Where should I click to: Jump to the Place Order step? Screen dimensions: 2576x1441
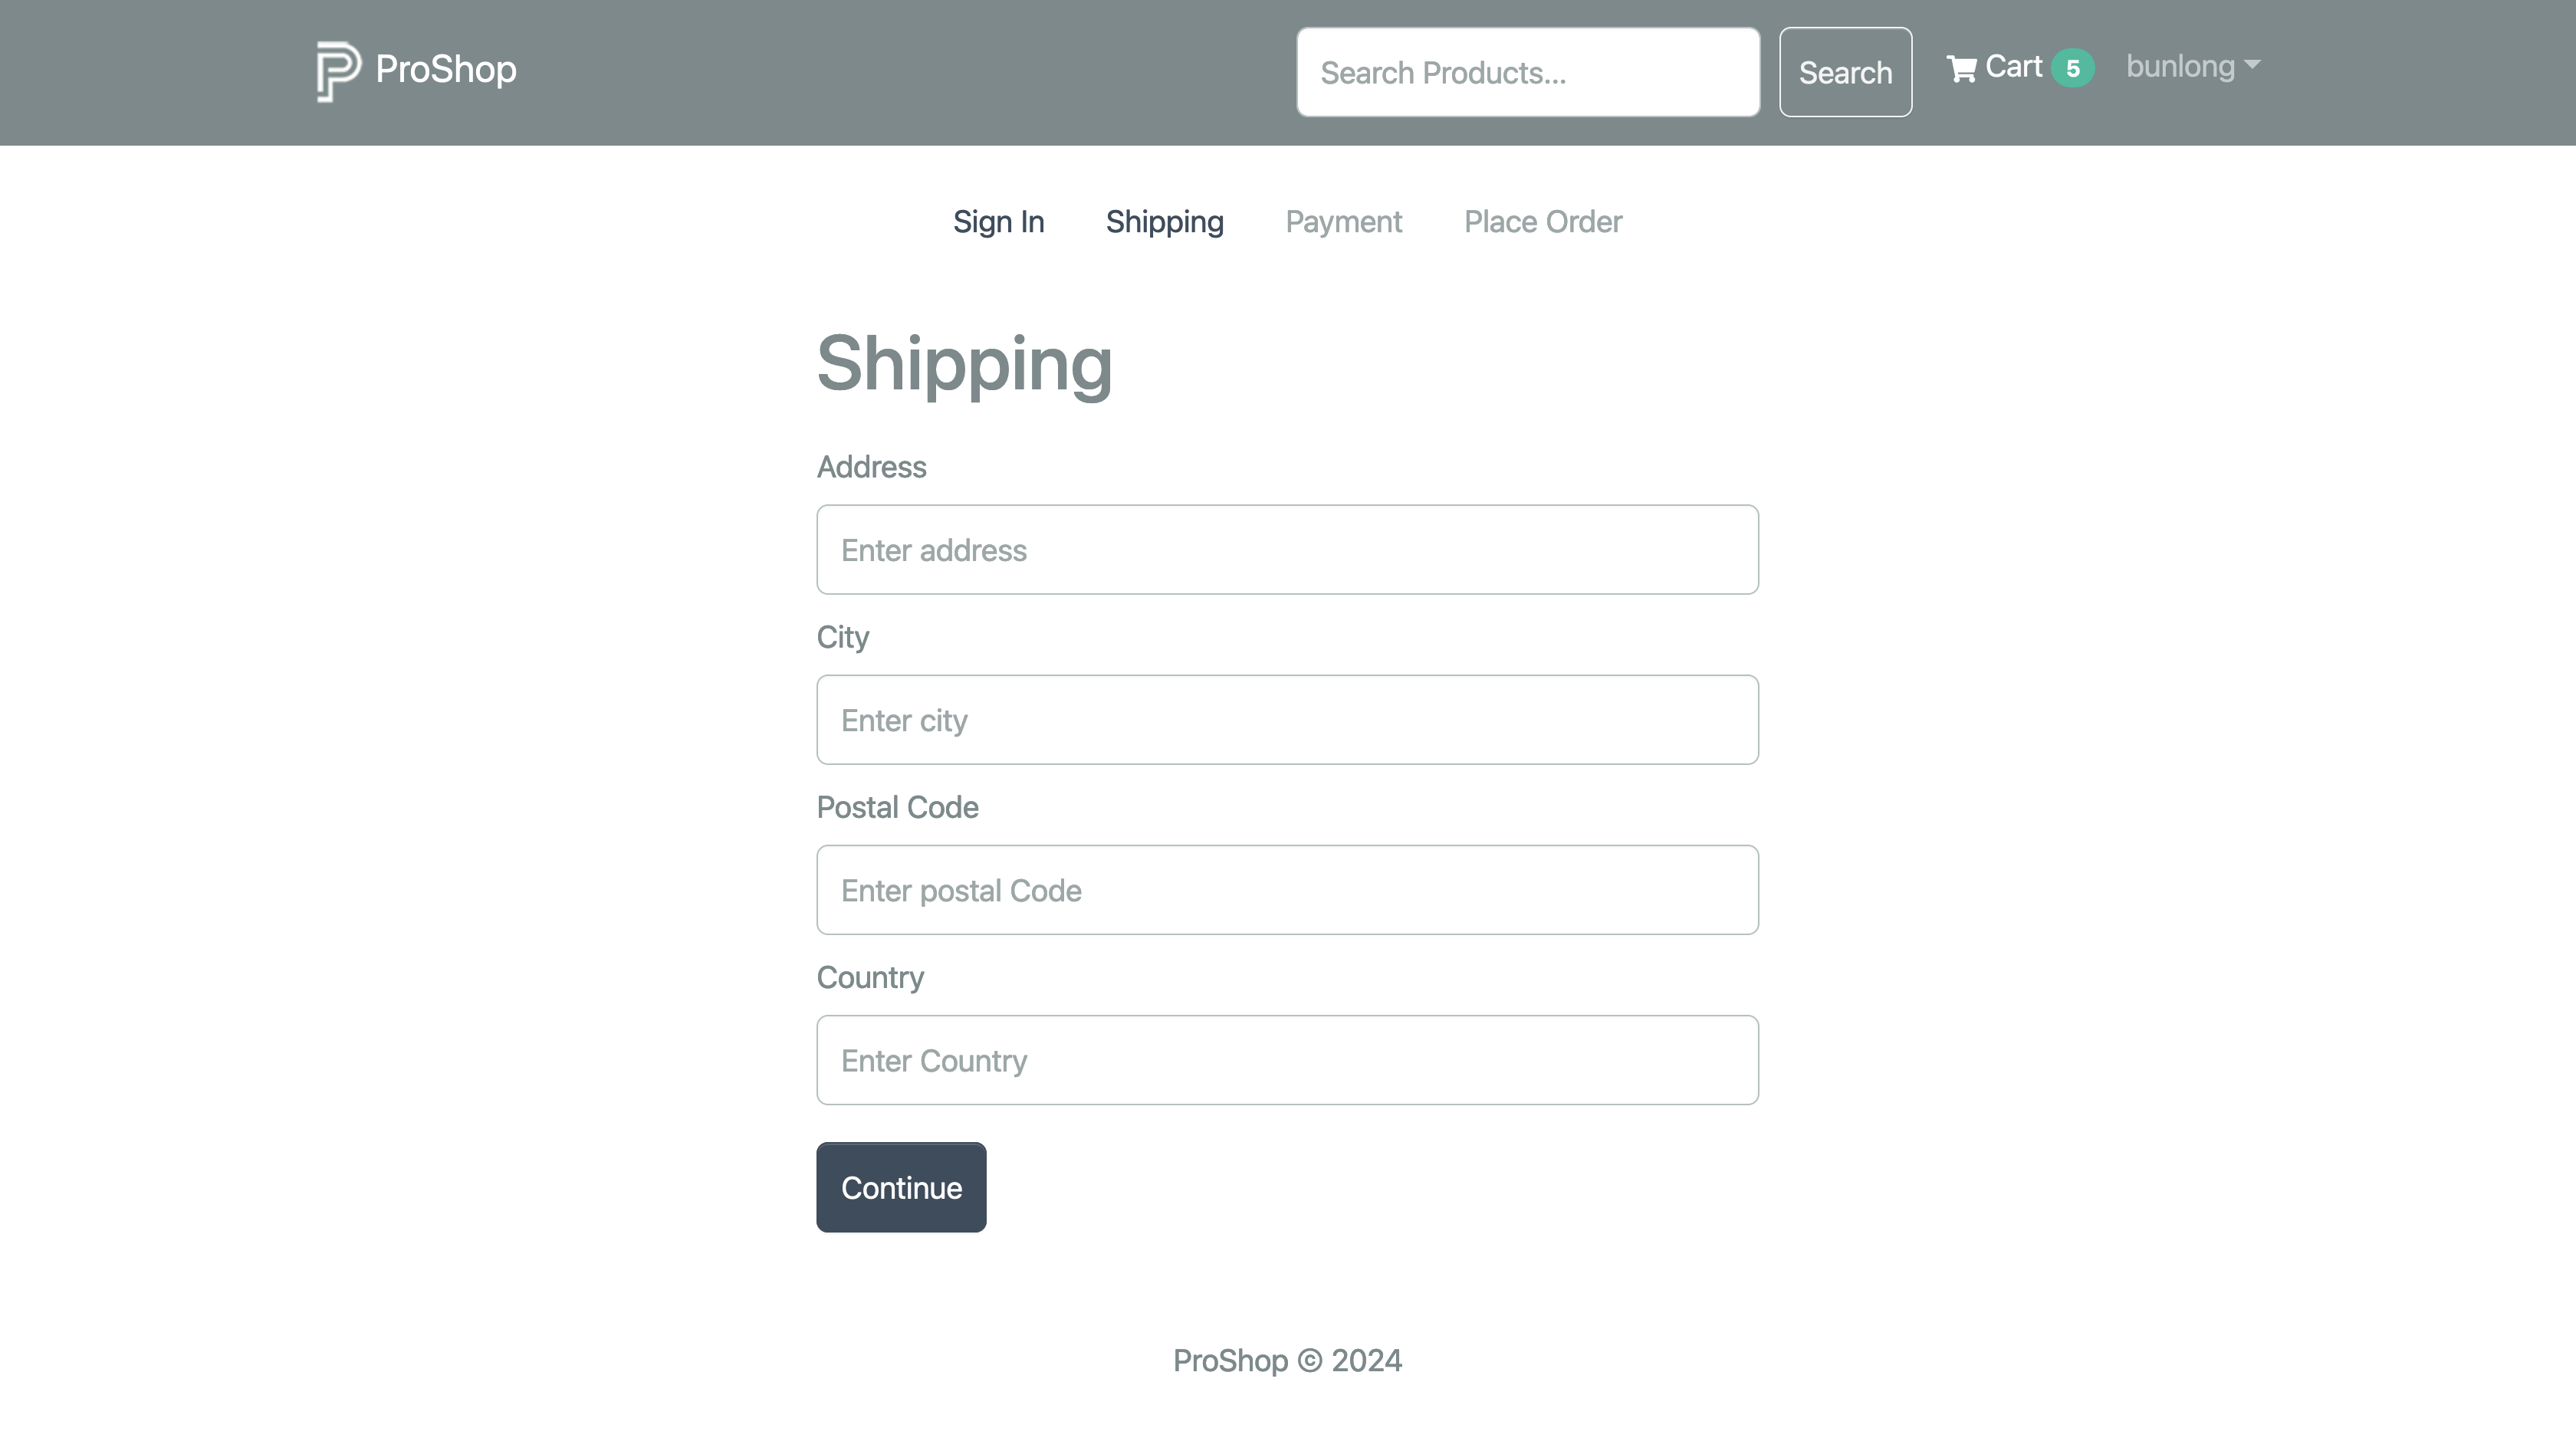tap(1542, 221)
